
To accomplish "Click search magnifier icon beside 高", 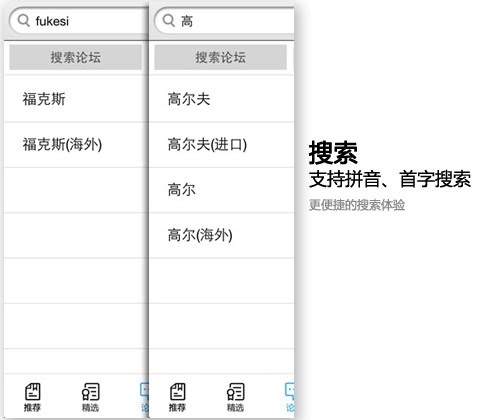I will pos(169,21).
